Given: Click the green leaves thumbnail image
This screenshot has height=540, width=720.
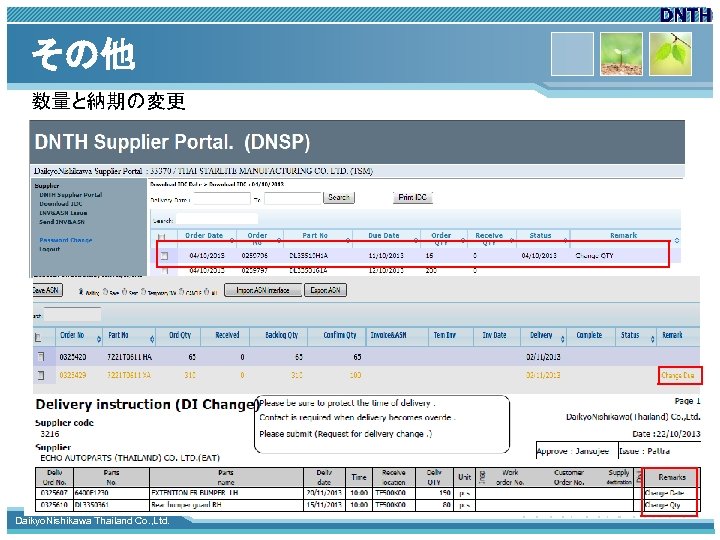Looking at the screenshot, I should point(670,54).
